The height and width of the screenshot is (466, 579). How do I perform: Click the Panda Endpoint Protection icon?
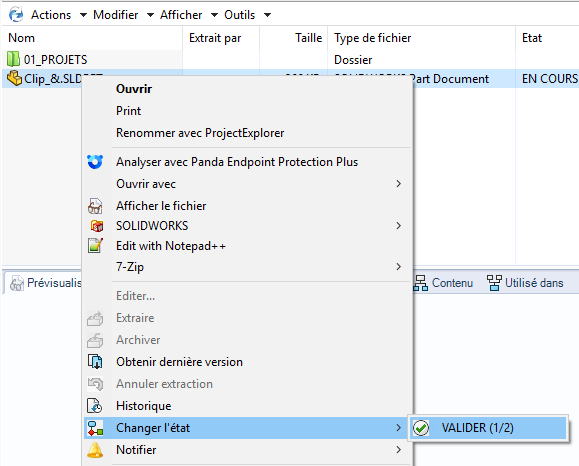pos(95,162)
